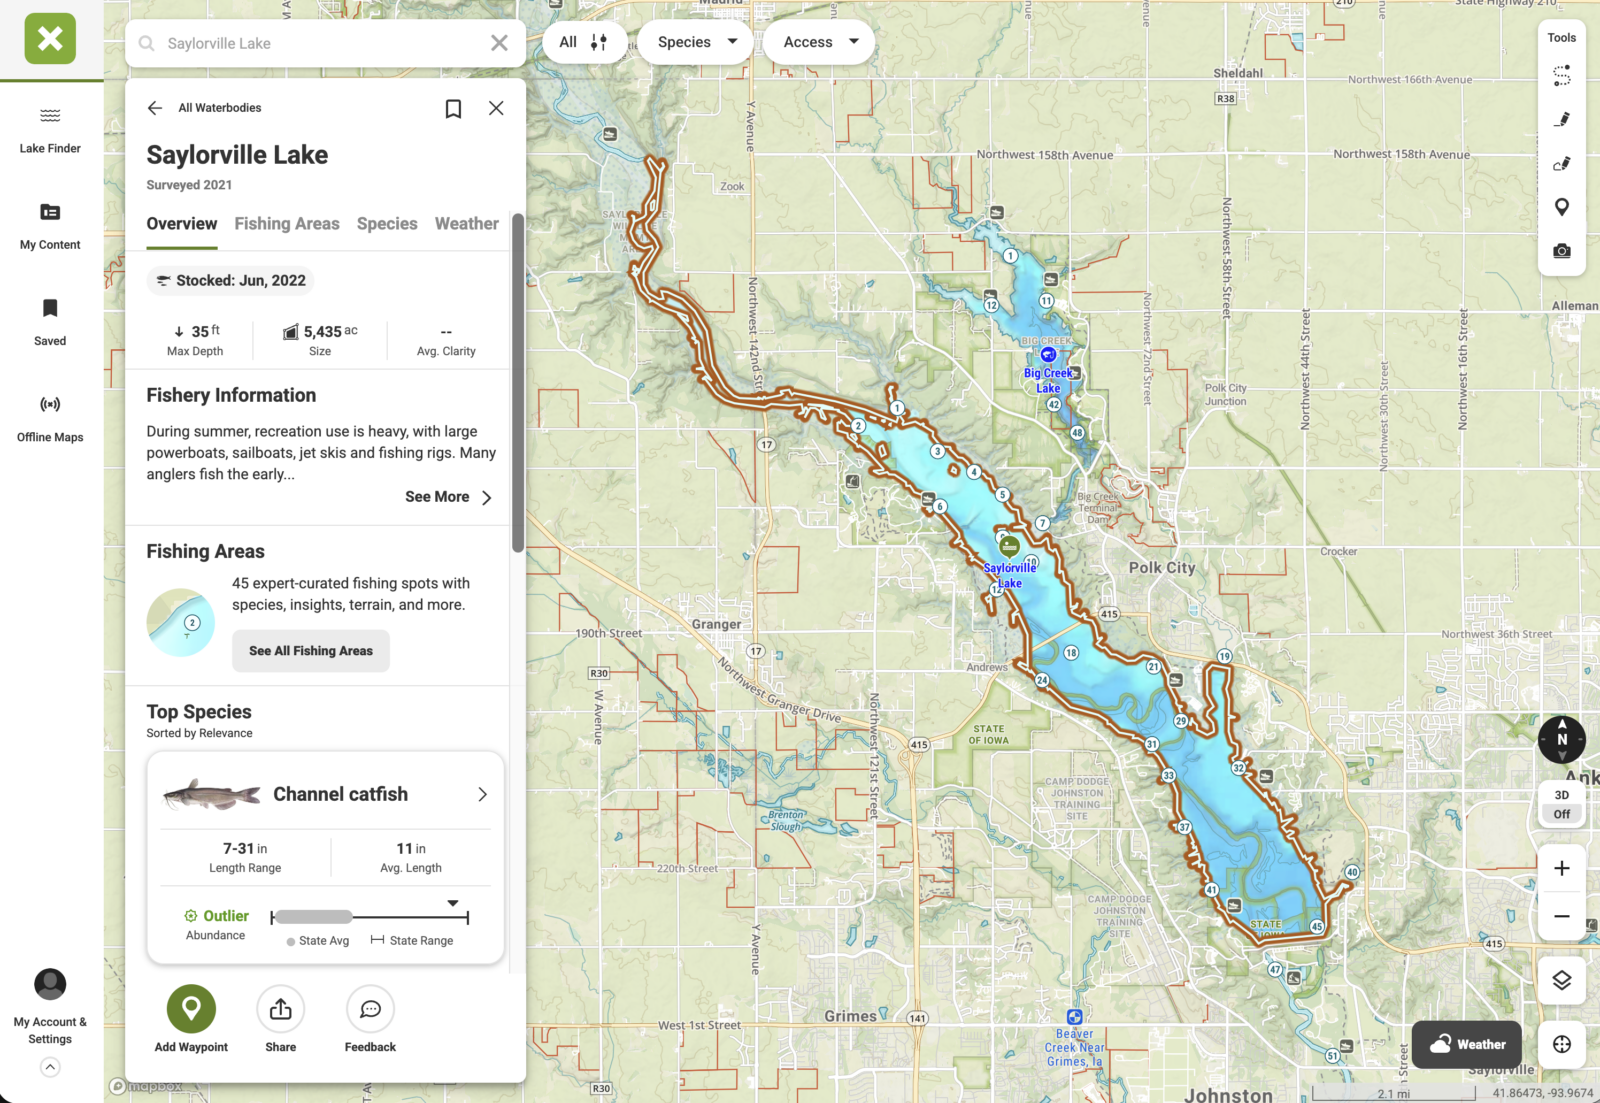Viewport: 1600px width, 1103px height.
Task: Select the waypoint pin tool in Tools
Action: click(1561, 207)
